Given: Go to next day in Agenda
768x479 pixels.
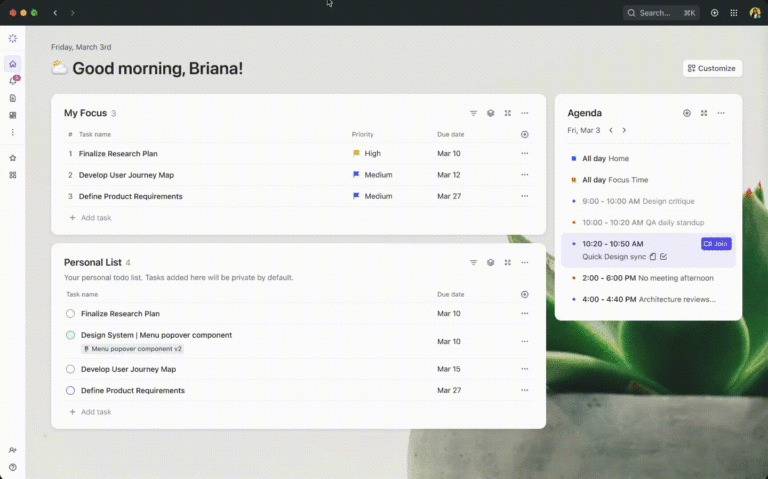Looking at the screenshot, I should click(624, 130).
